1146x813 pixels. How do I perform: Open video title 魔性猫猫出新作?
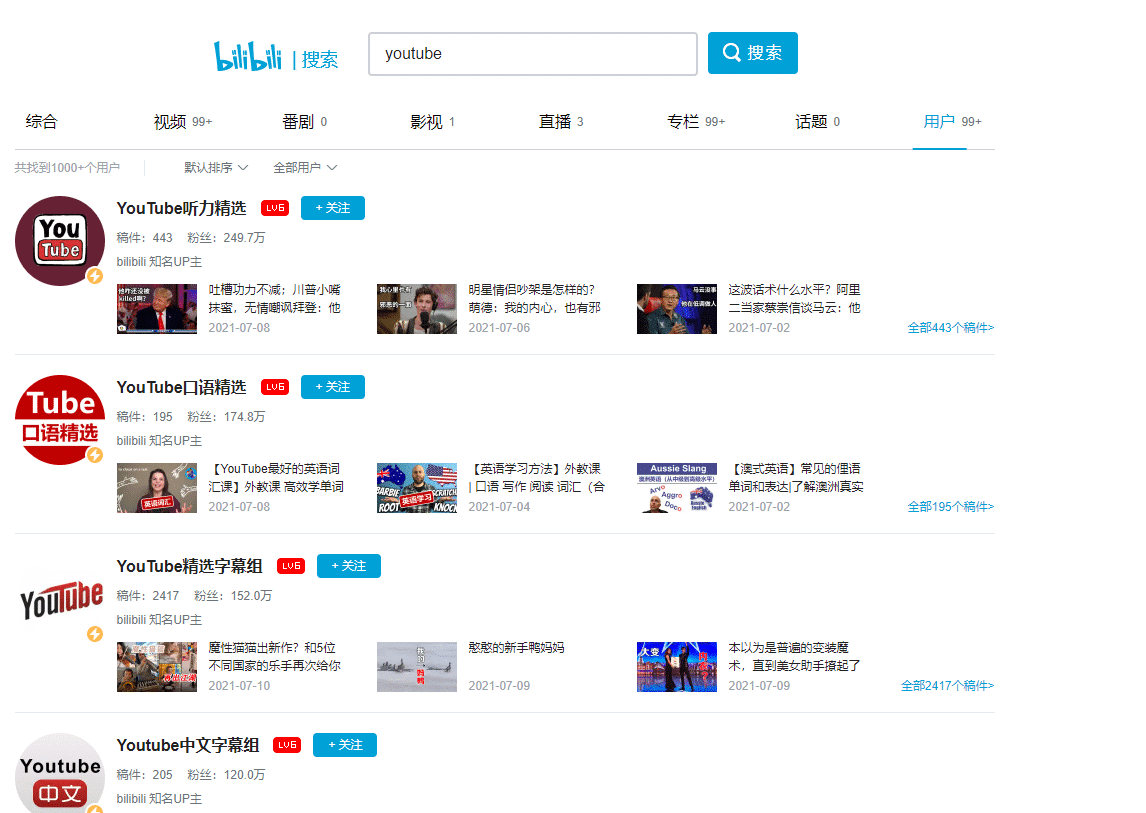275,657
